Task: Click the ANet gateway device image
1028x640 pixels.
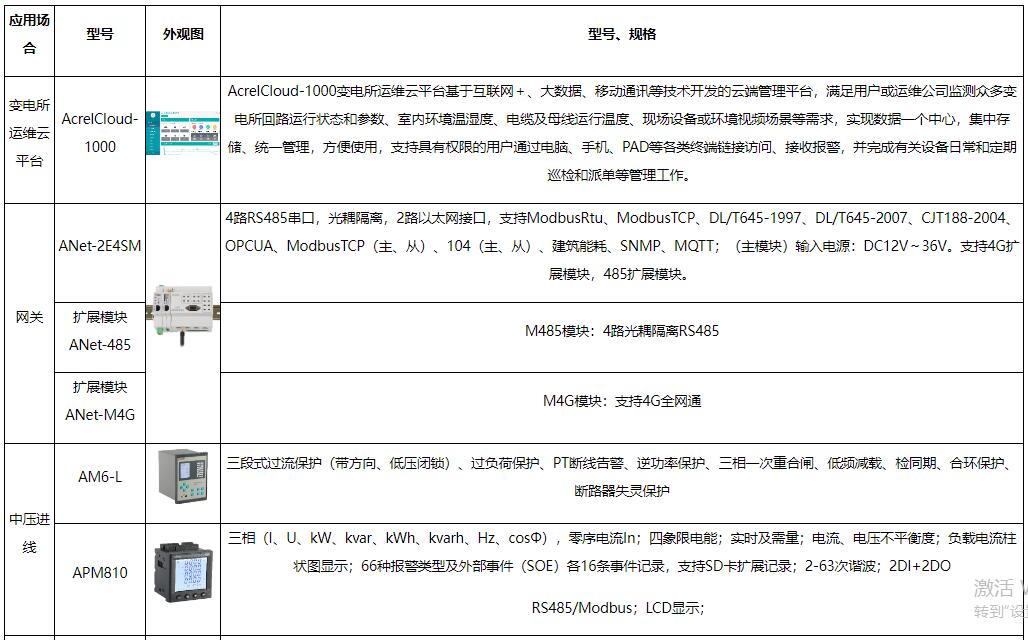Action: [x=183, y=308]
